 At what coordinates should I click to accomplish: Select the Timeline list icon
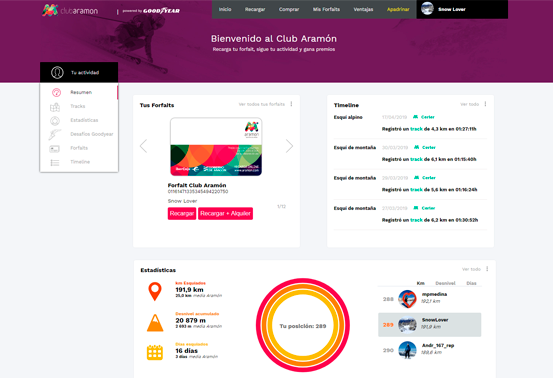tap(55, 162)
